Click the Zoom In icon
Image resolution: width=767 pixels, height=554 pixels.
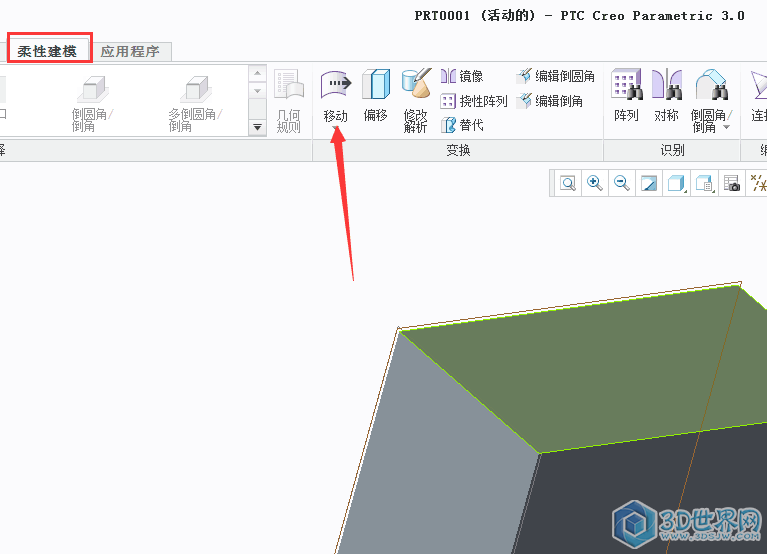(x=595, y=184)
